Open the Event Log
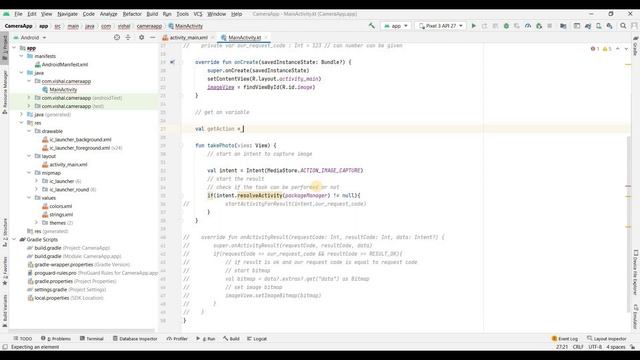The width and height of the screenshot is (640, 360). [x=565, y=339]
